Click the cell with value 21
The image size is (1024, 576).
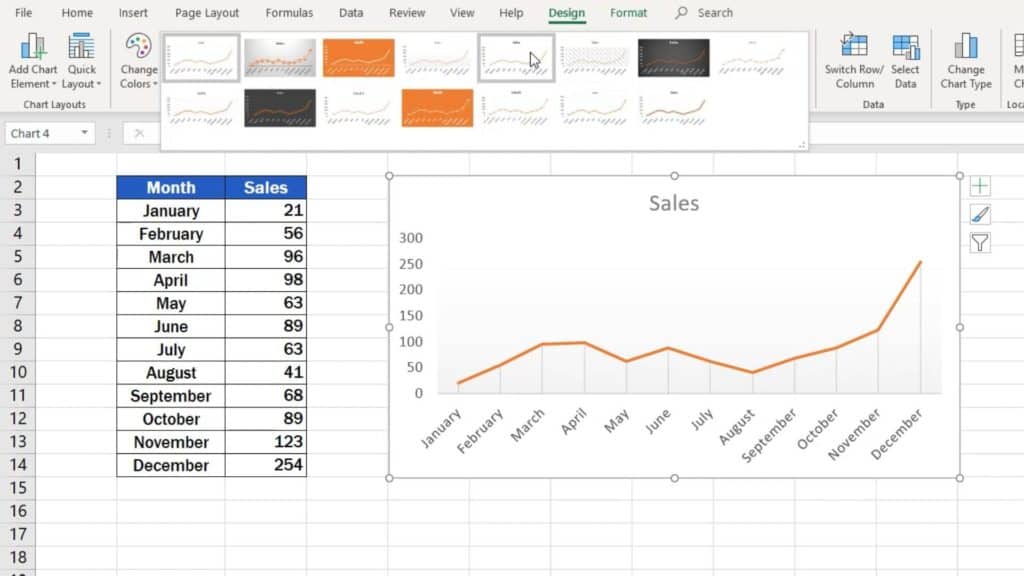266,210
